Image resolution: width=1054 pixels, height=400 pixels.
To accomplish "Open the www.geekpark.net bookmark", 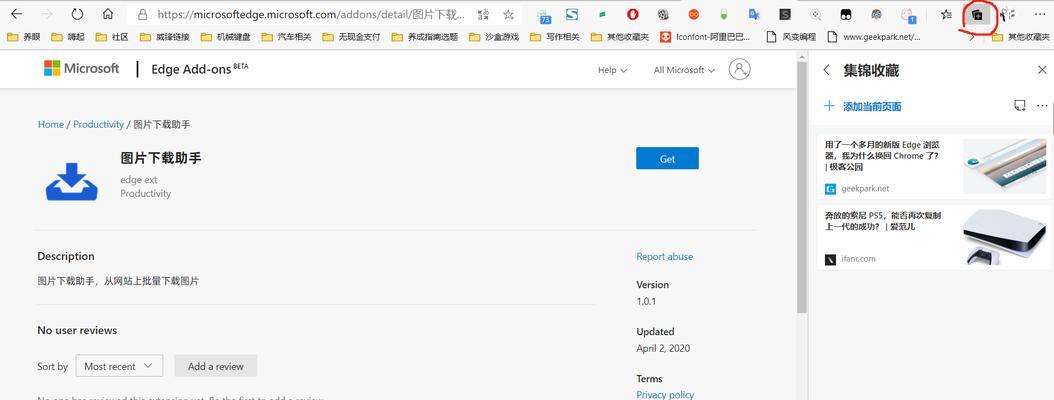I will (x=874, y=37).
